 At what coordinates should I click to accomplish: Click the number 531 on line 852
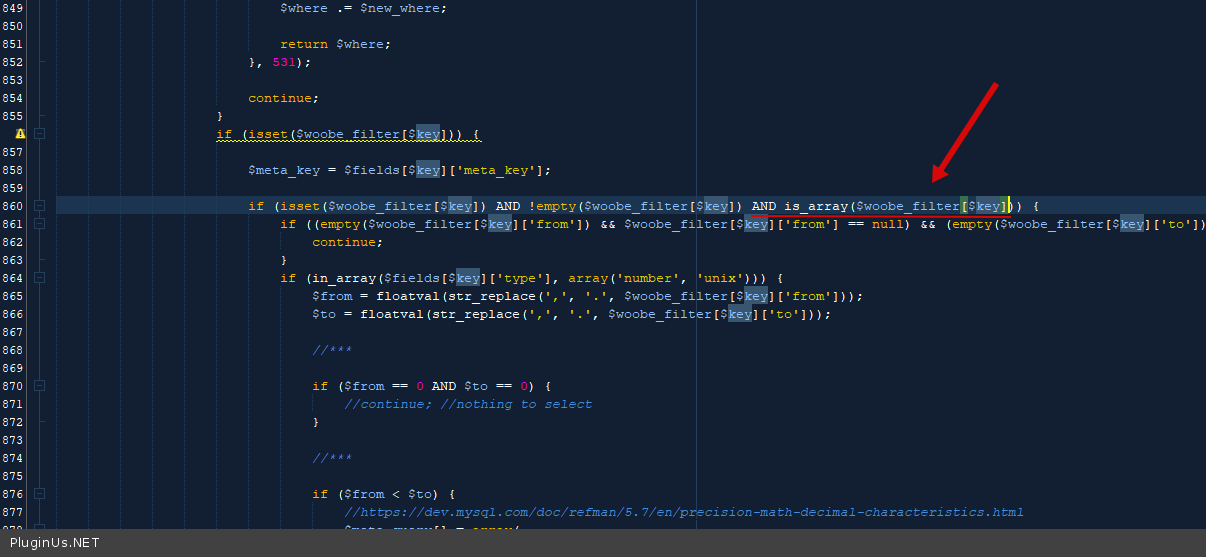[284, 62]
